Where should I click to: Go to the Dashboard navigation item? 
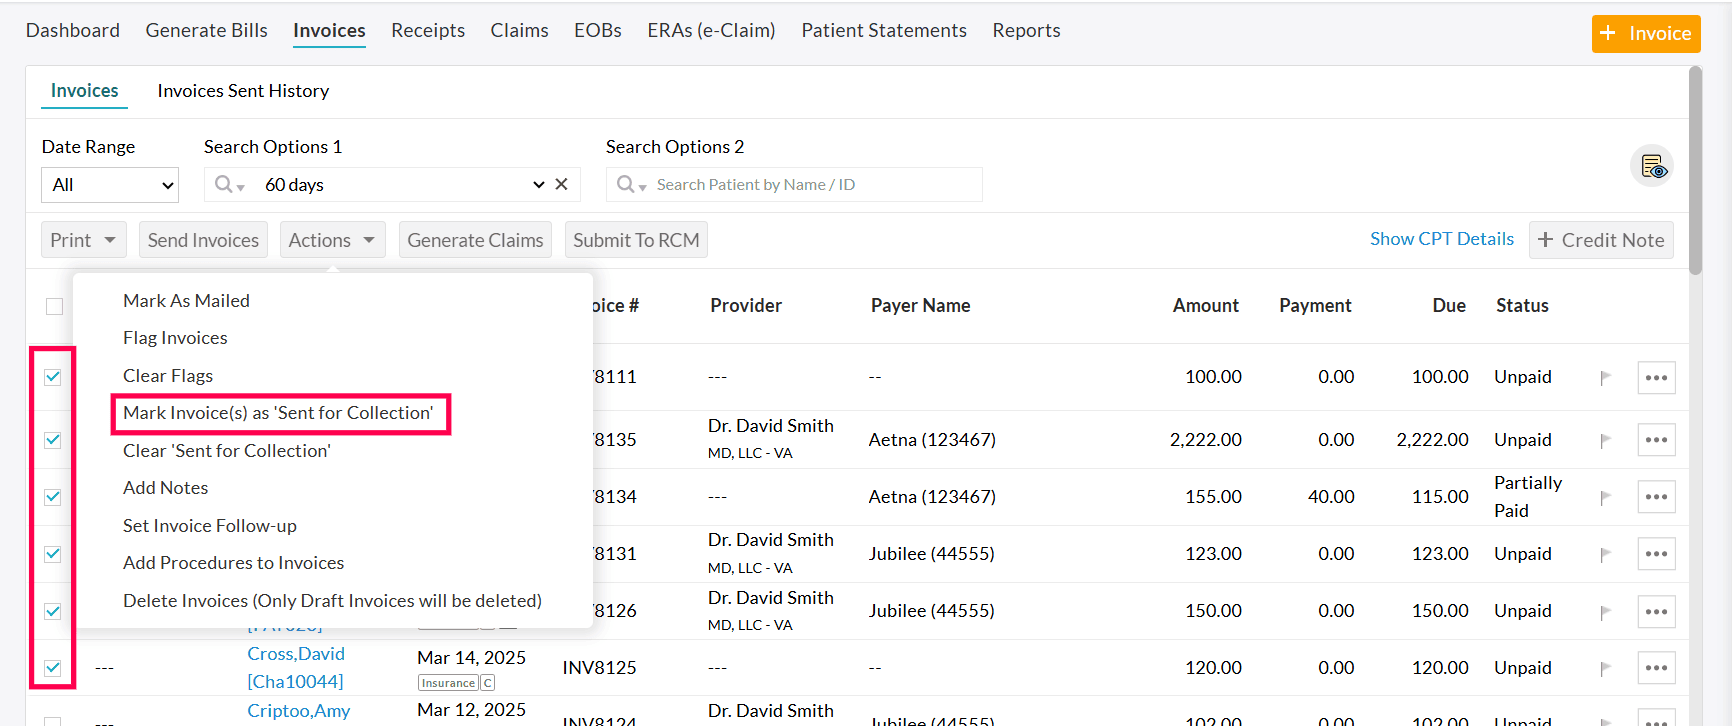pos(73,31)
